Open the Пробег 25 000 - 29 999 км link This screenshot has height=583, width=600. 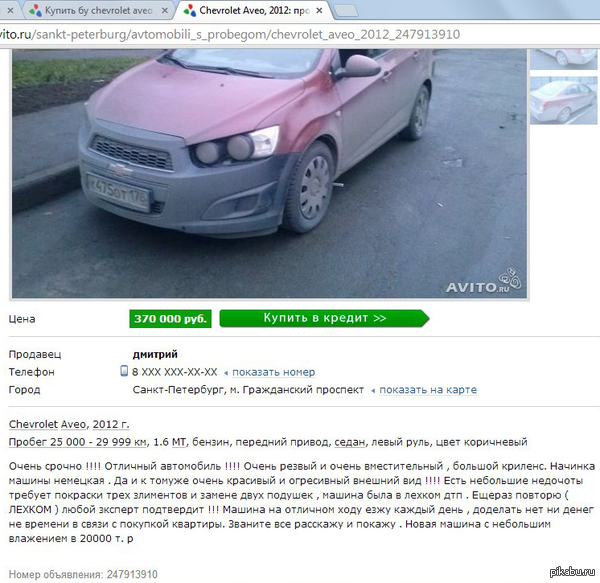[x=78, y=442]
